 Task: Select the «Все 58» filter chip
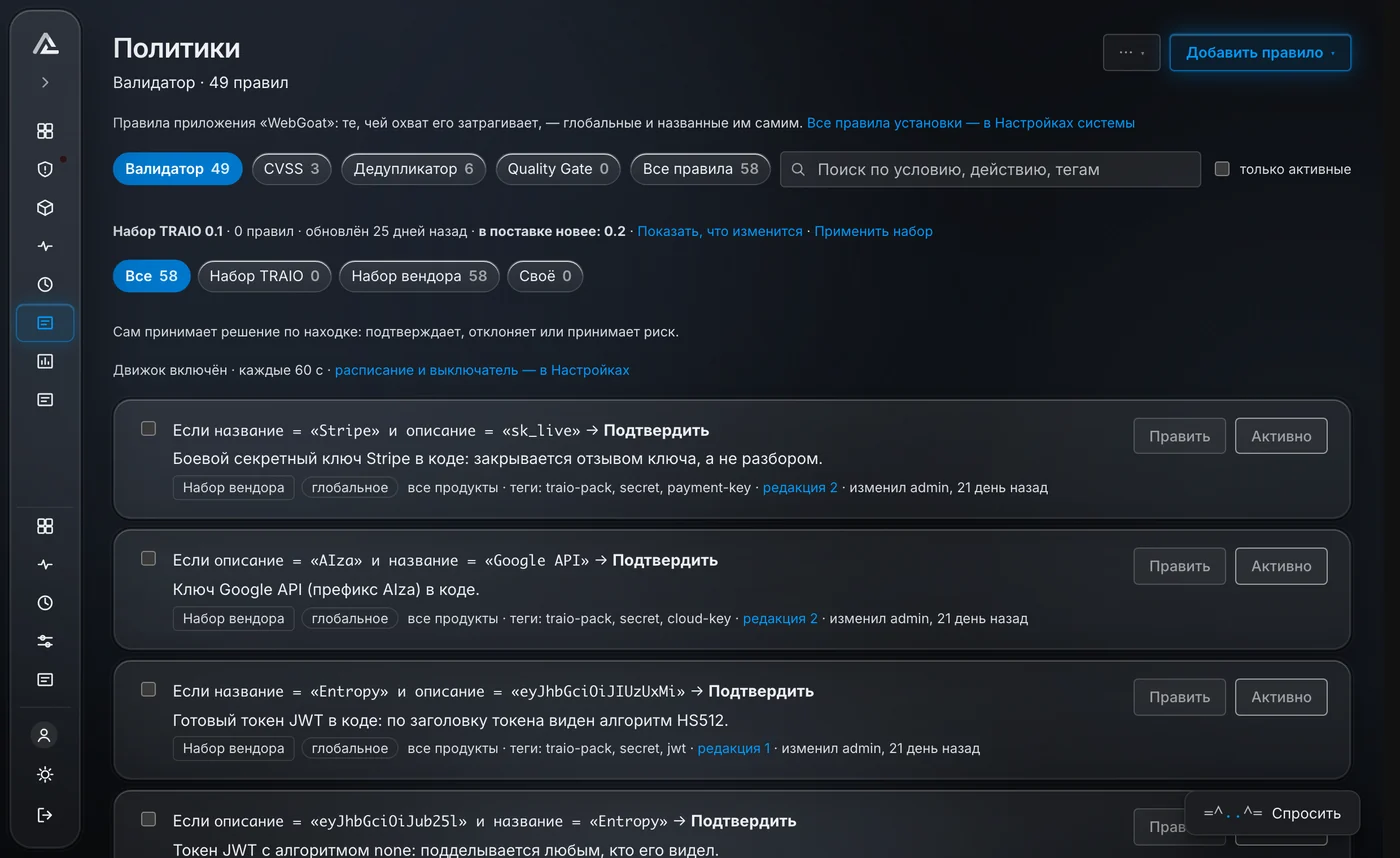[151, 276]
